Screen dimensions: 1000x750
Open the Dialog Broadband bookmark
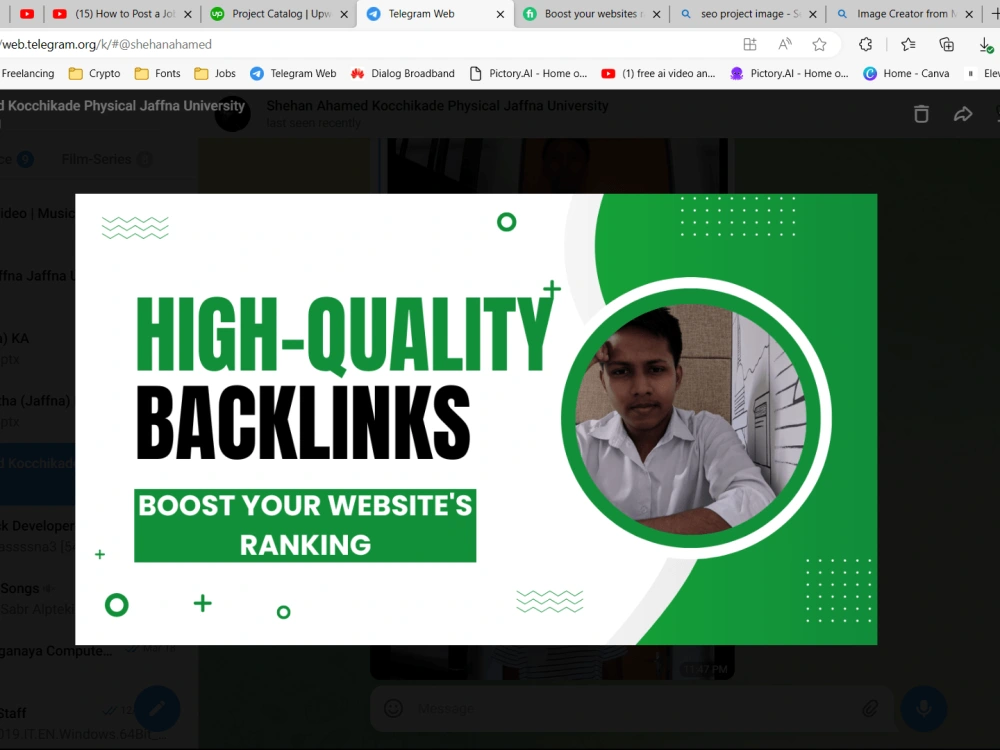402,73
